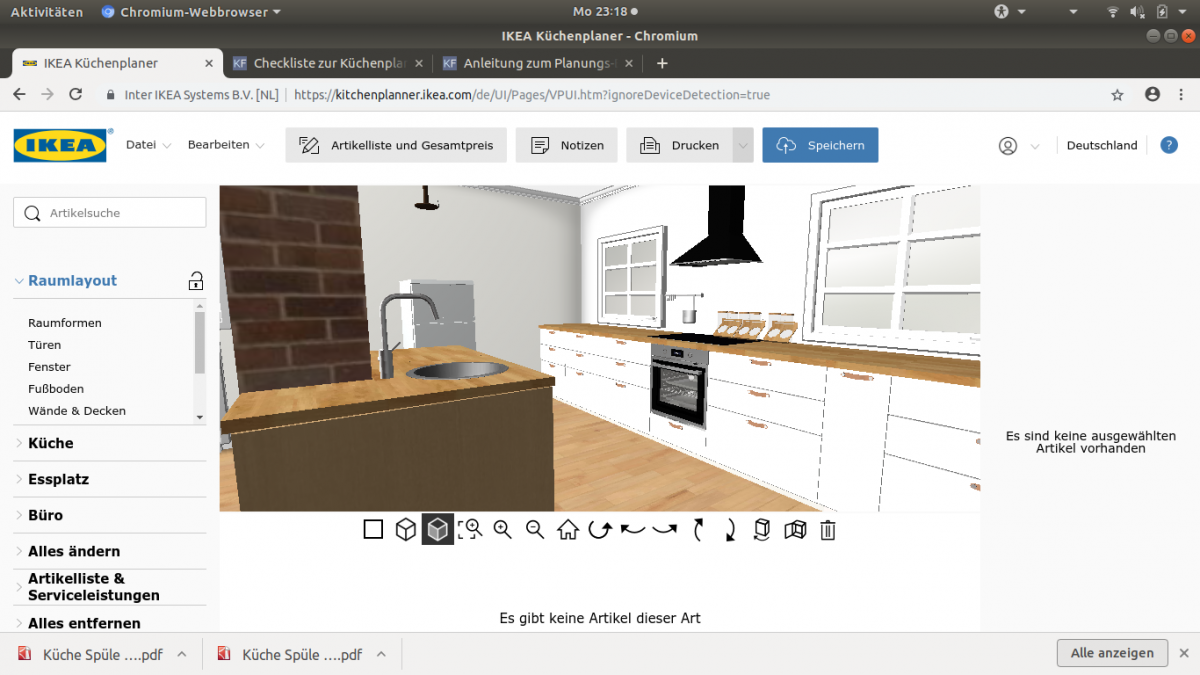This screenshot has width=1200, height=675.
Task: Open the Datei menu
Action: pos(148,145)
